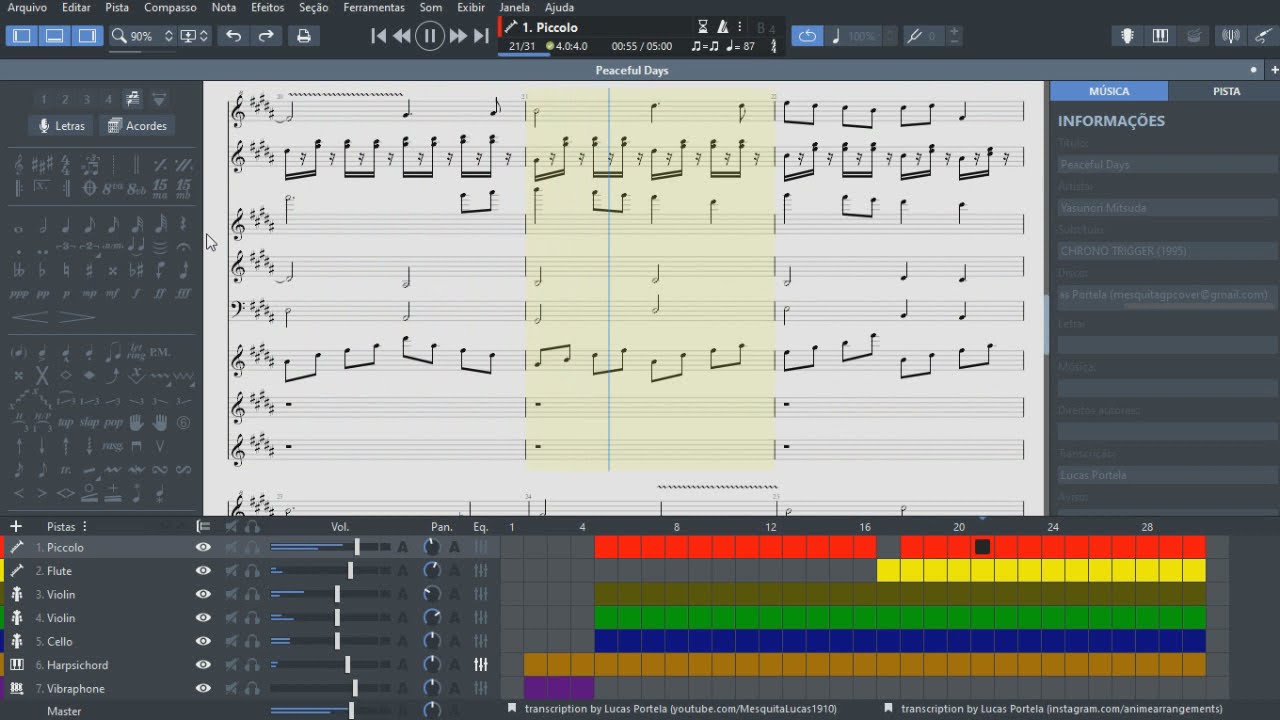
Task: Open the Acordes chords editor
Action: coord(138,126)
